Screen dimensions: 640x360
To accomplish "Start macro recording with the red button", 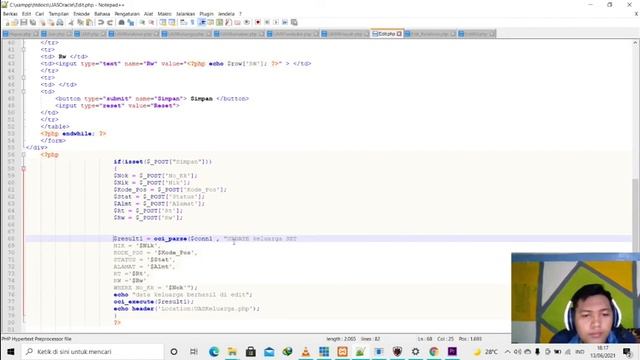I will (258, 22).
